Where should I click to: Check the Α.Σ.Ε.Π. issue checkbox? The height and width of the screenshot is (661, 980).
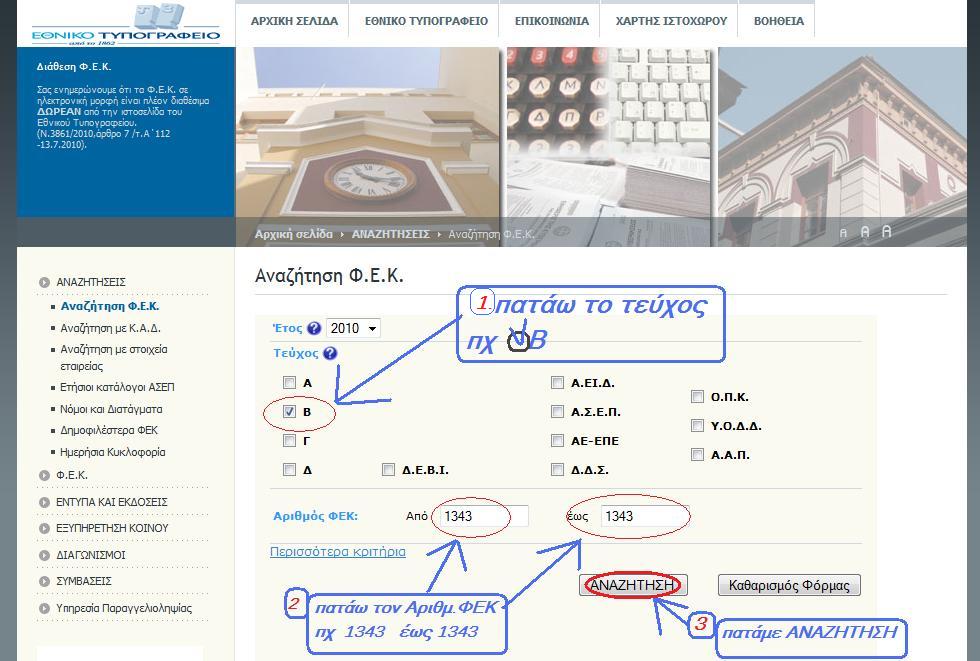tap(557, 411)
